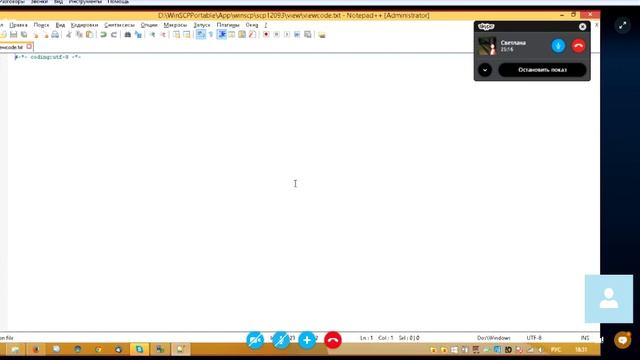
Task: Open the Кодировки menu
Action: click(x=84, y=25)
